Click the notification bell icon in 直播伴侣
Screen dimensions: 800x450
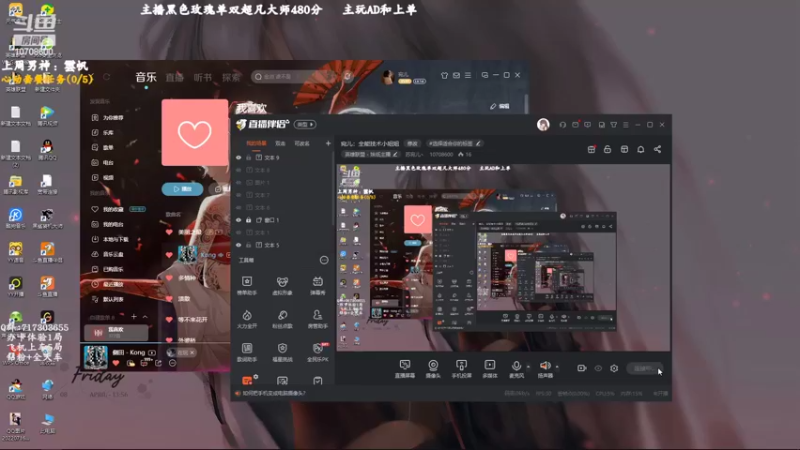point(641,149)
